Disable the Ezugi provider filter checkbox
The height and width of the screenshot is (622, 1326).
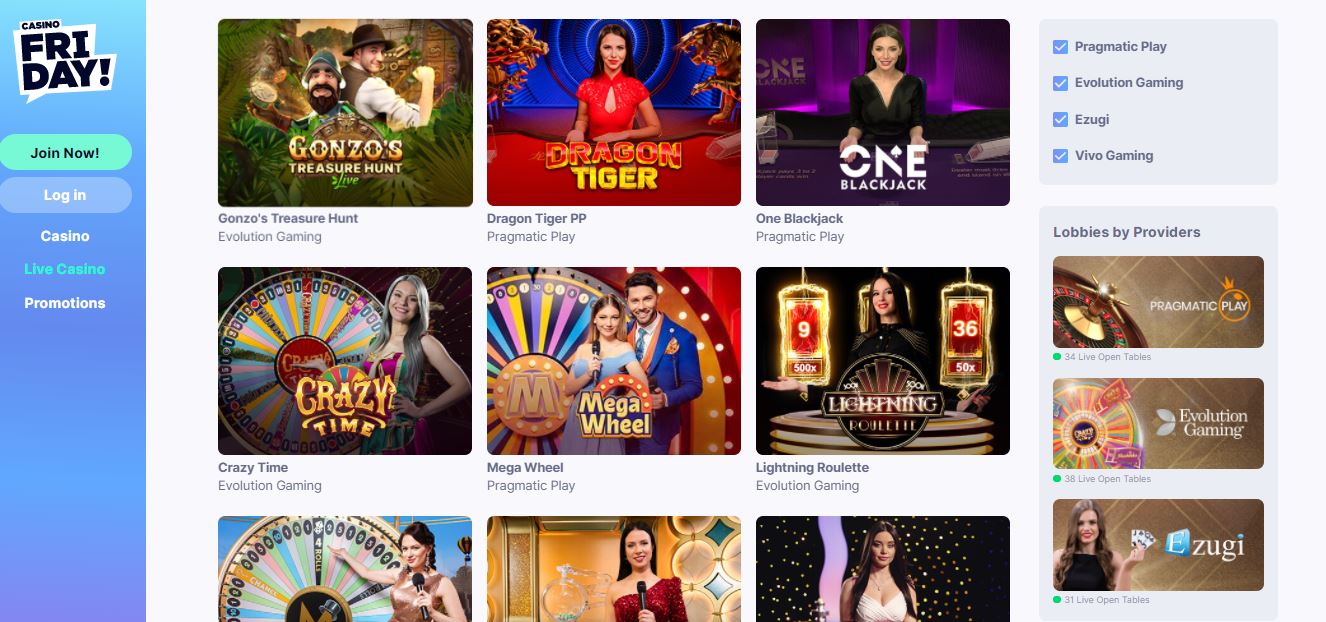pos(1061,120)
